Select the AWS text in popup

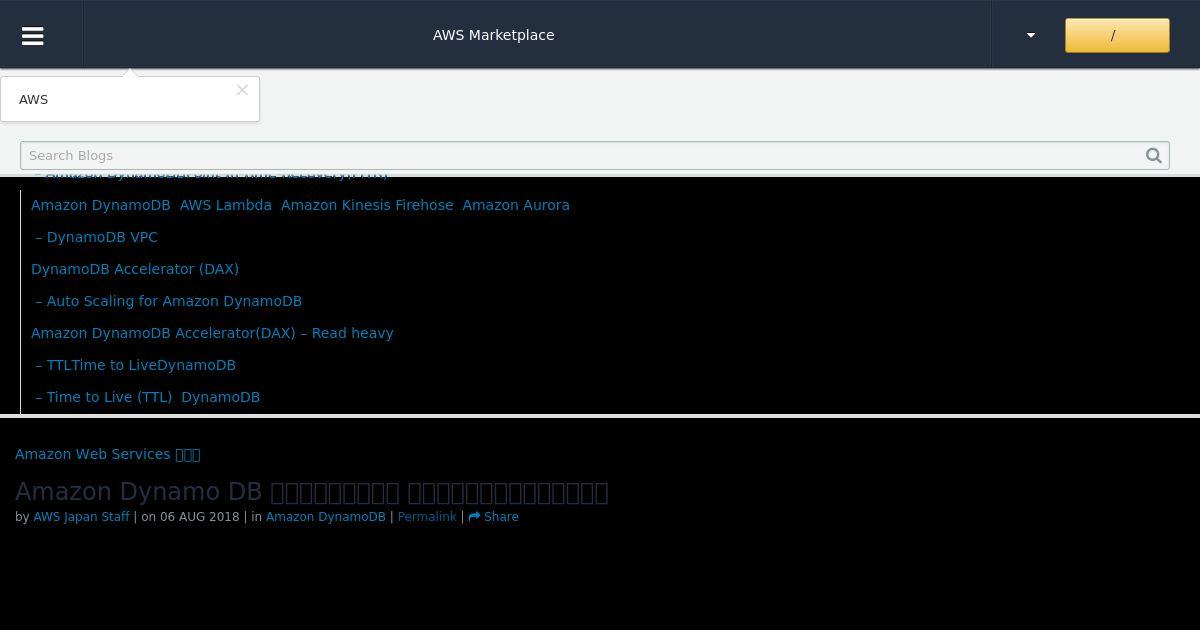pyautogui.click(x=33, y=99)
